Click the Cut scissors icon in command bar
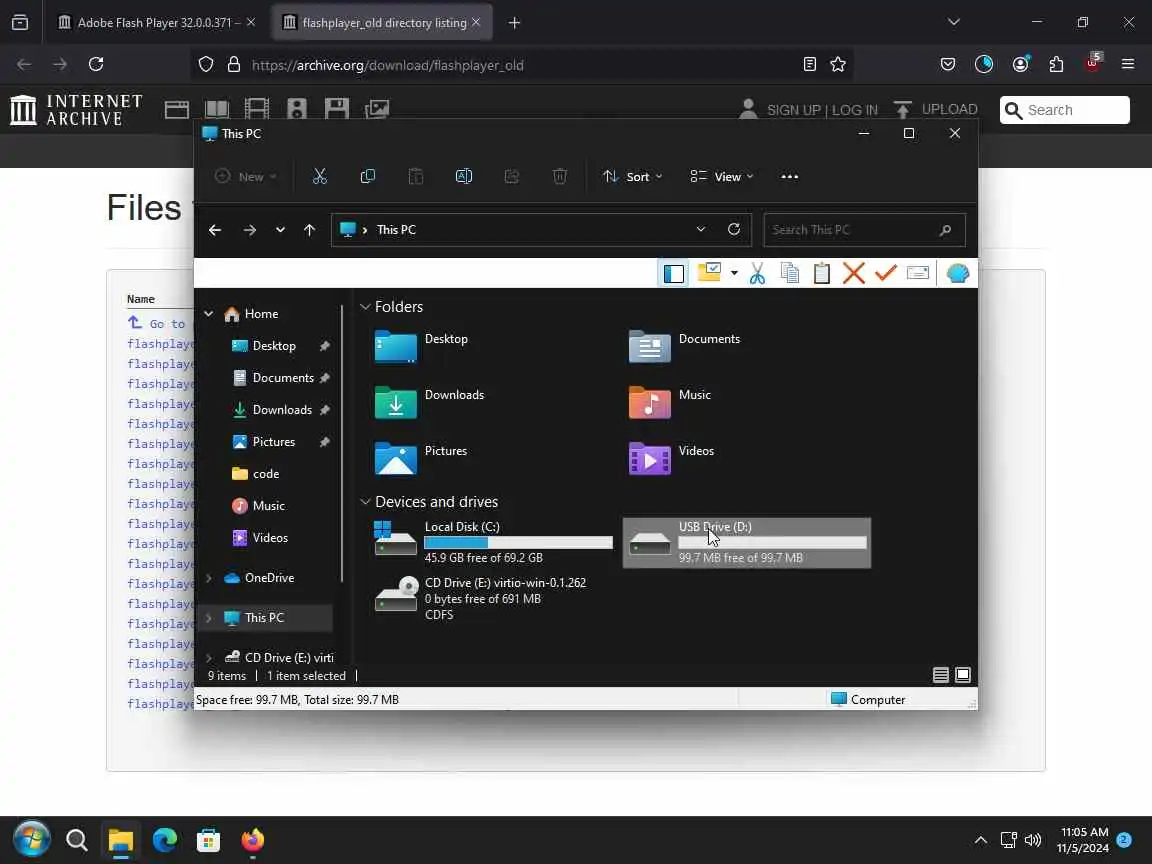 [x=320, y=176]
